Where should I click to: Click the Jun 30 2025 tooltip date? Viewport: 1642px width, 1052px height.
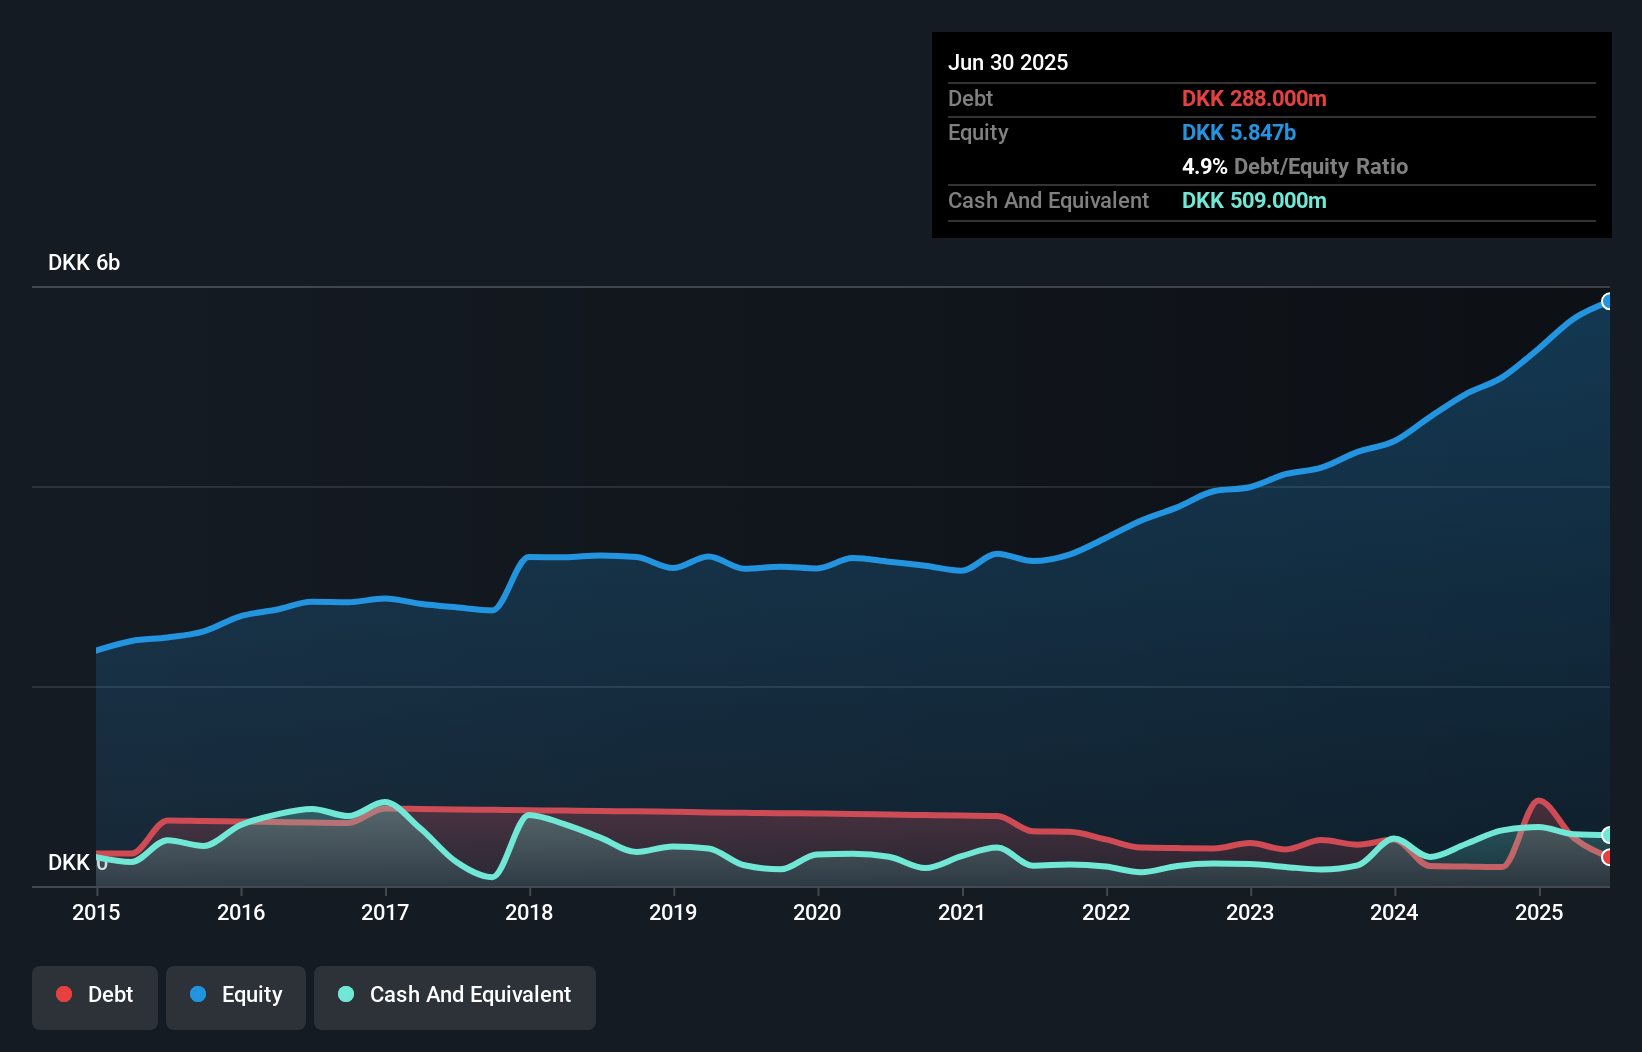(x=1008, y=62)
